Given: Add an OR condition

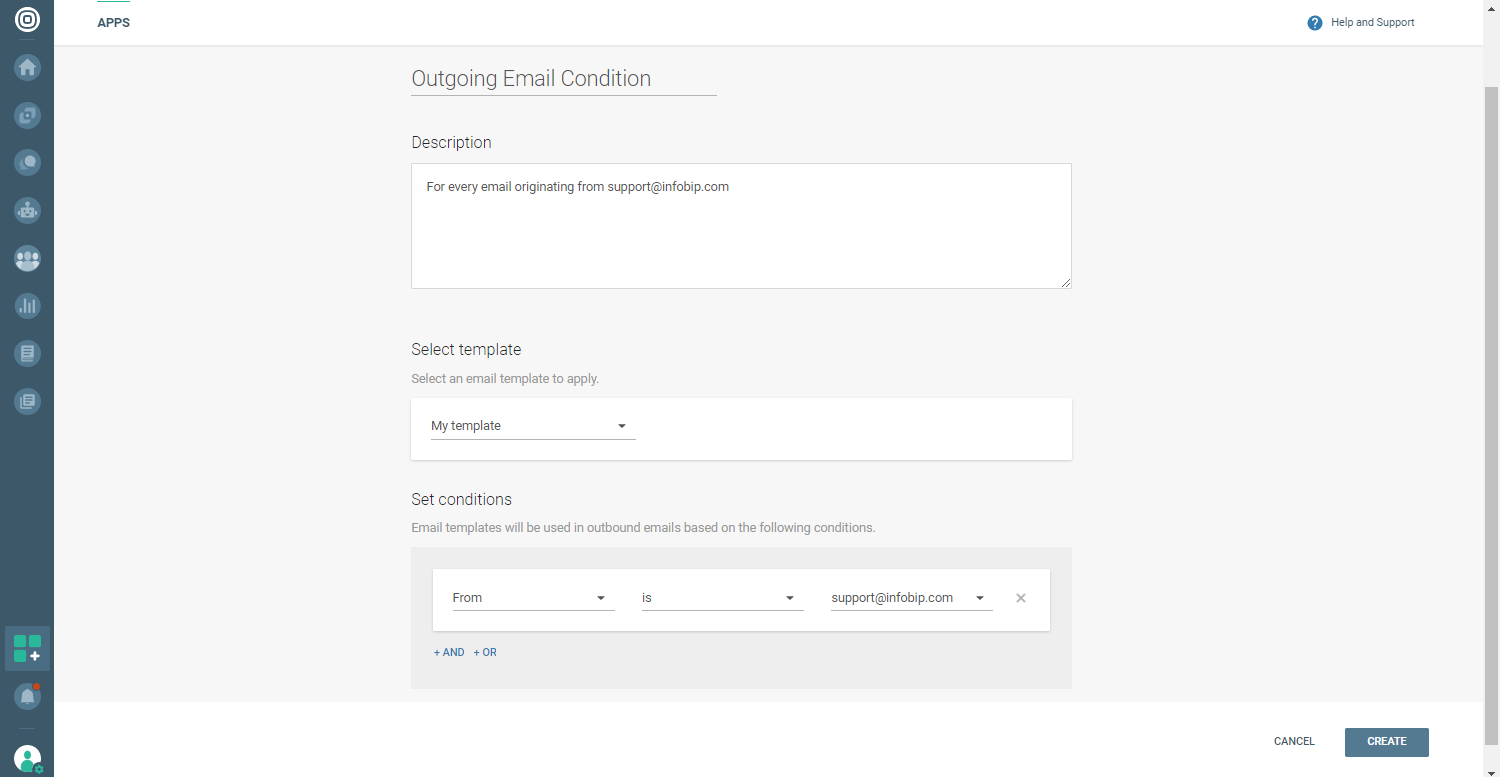Looking at the screenshot, I should (x=485, y=653).
